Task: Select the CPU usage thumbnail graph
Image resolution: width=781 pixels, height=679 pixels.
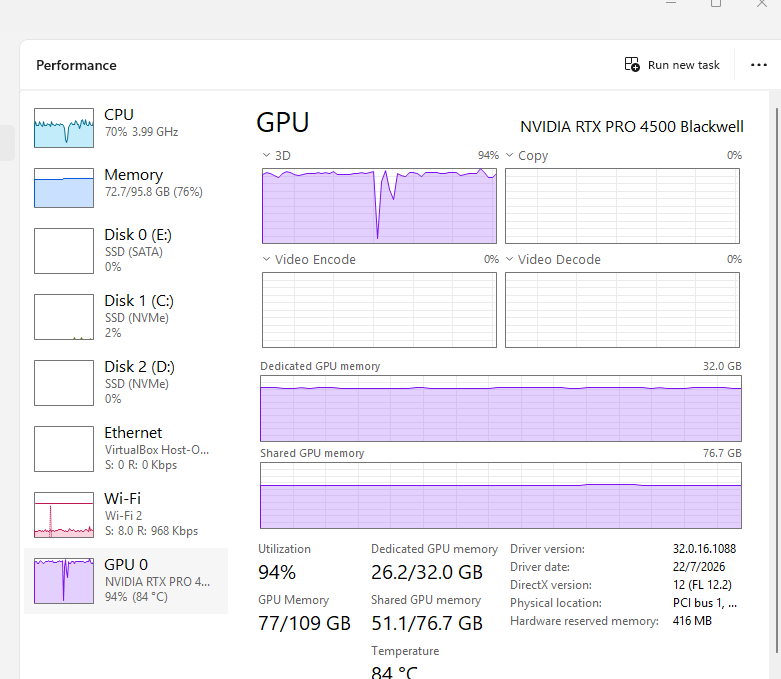Action: [64, 128]
